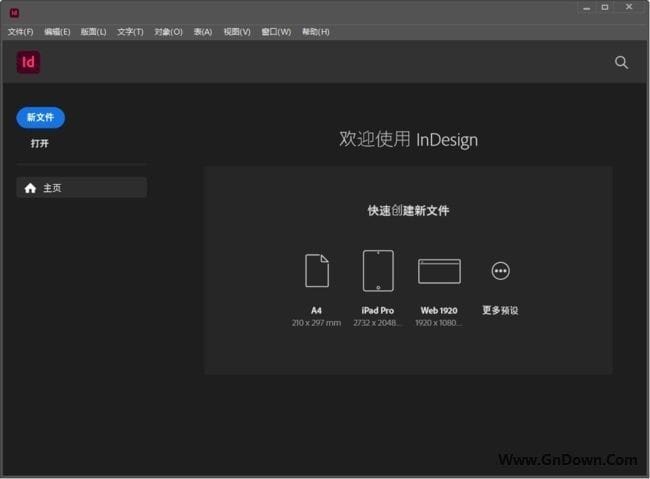Click the small InDesign title bar icon

pyautogui.click(x=14, y=13)
